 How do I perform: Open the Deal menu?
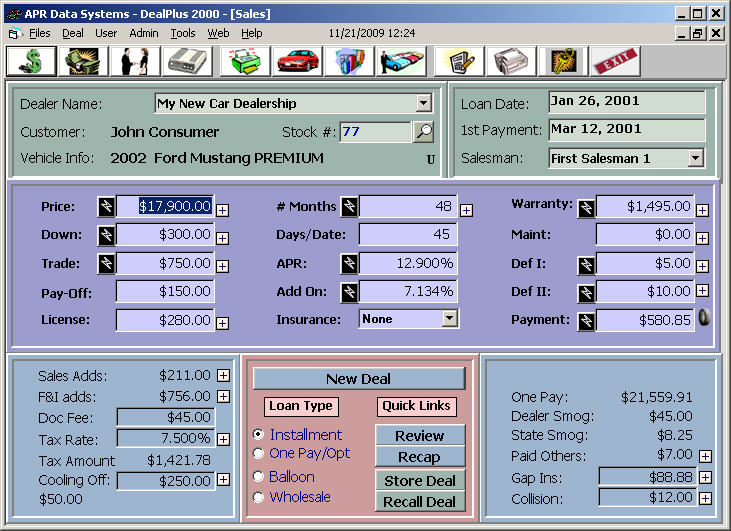73,33
